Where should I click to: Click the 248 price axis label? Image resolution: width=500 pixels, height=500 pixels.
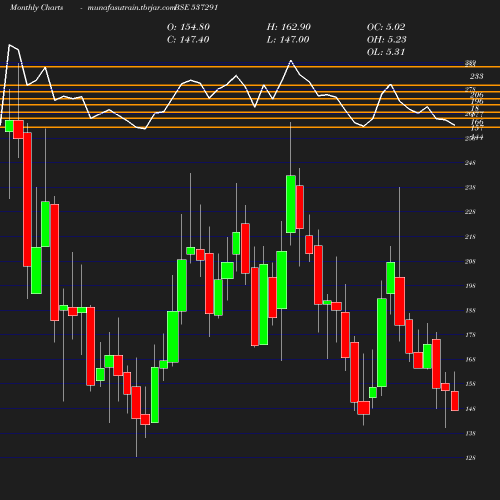470,163
